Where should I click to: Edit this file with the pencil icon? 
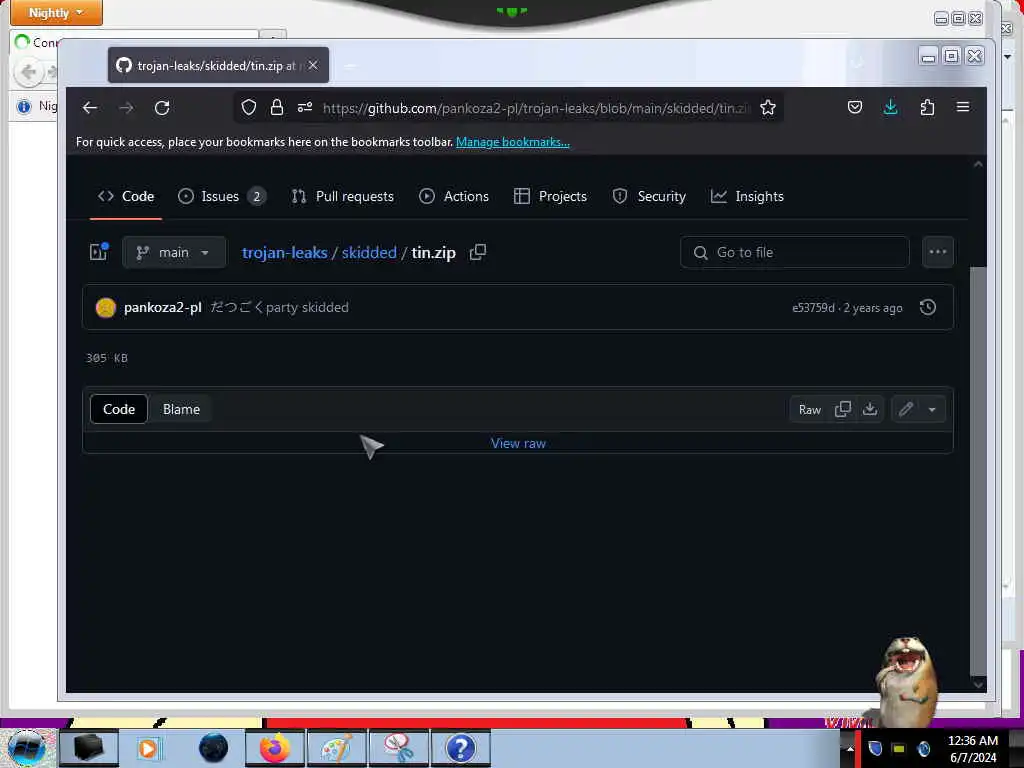pyautogui.click(x=905, y=409)
